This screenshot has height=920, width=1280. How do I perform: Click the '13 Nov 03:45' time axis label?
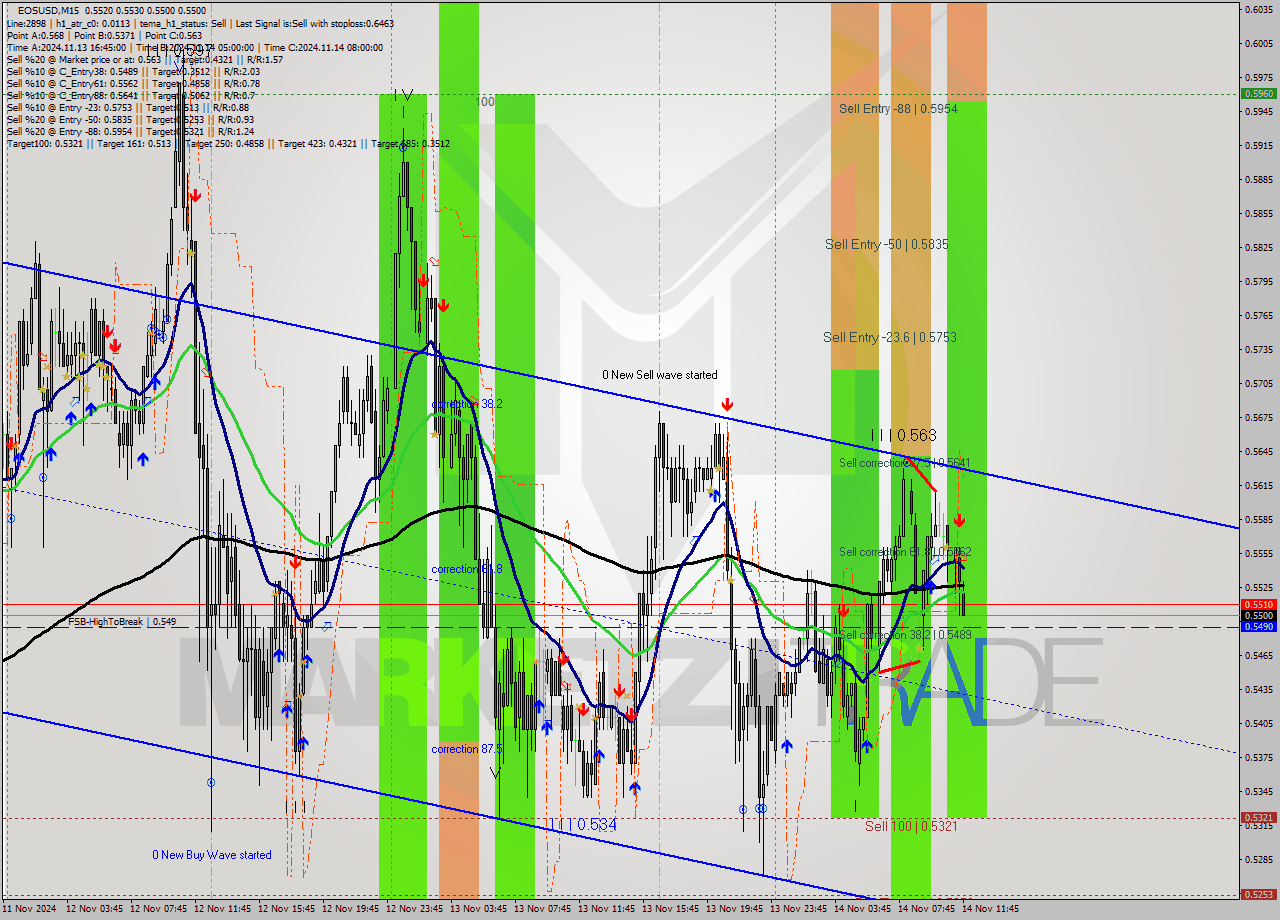(x=478, y=909)
